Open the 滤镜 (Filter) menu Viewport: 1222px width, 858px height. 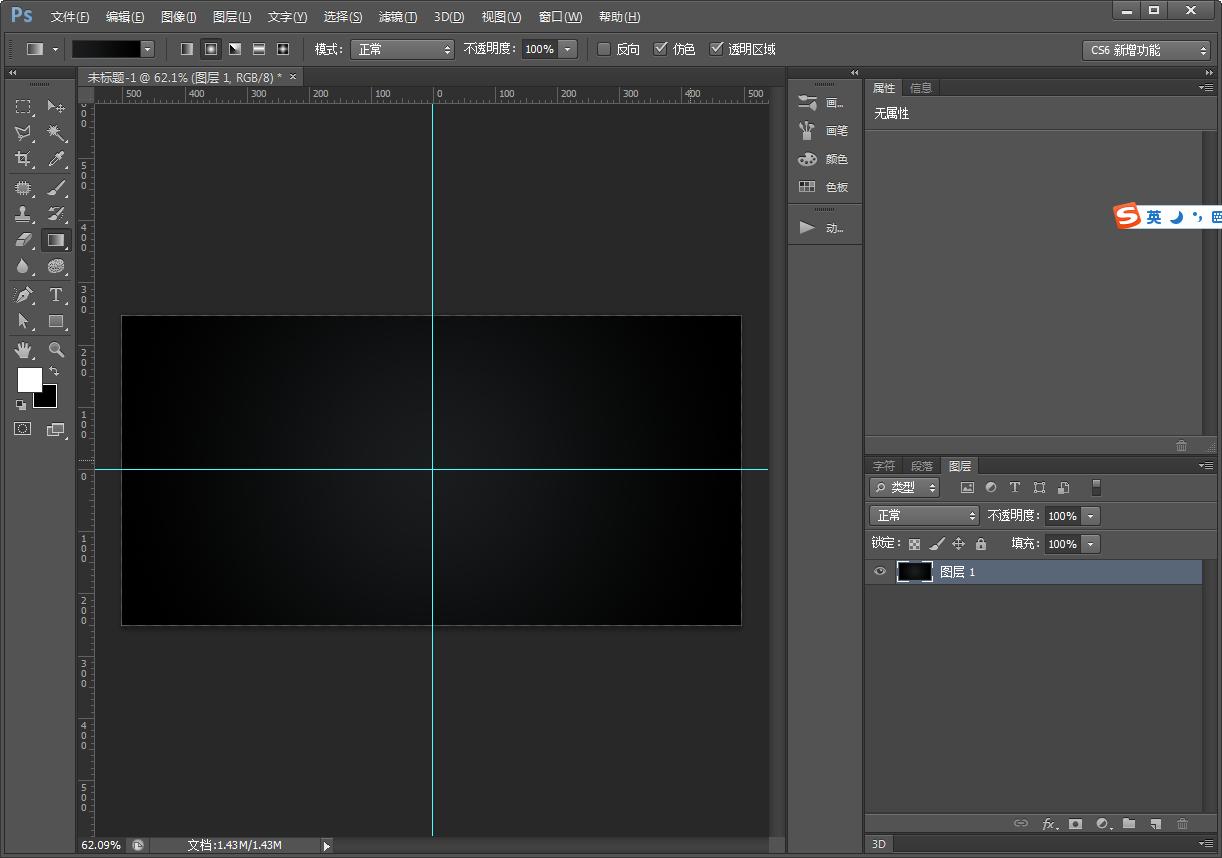coord(398,17)
